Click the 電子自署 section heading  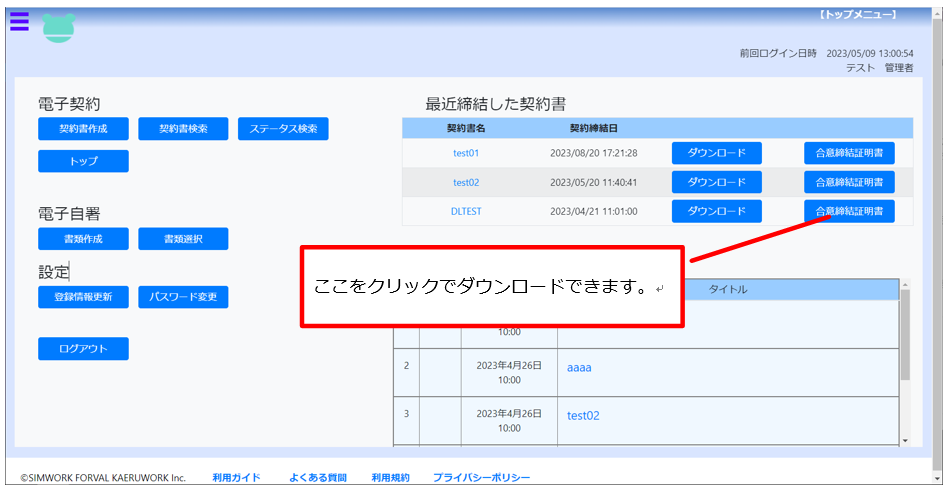(69, 214)
